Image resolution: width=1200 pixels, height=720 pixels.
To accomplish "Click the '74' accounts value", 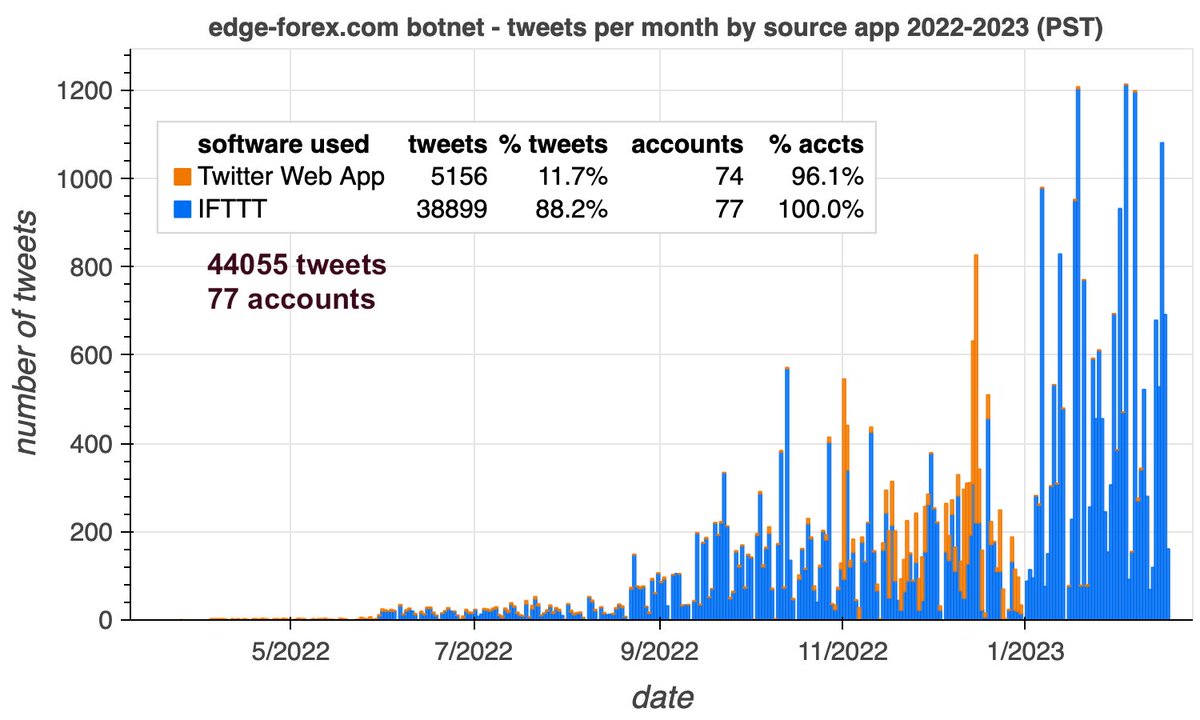I will click(x=729, y=177).
